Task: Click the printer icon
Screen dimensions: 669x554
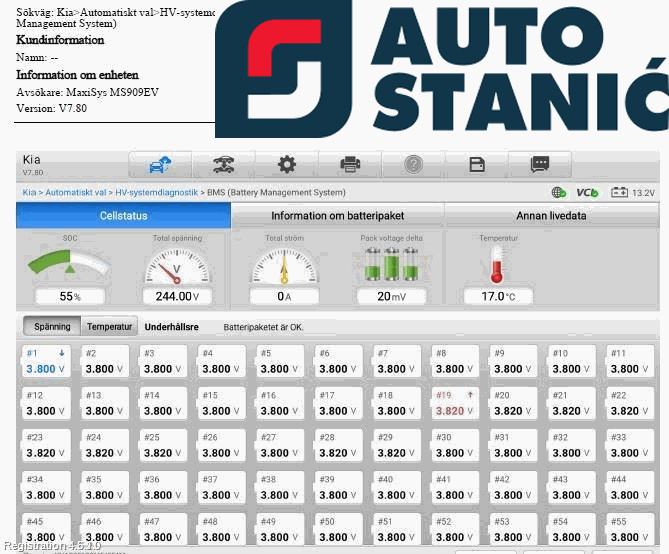Action: pyautogui.click(x=350, y=164)
